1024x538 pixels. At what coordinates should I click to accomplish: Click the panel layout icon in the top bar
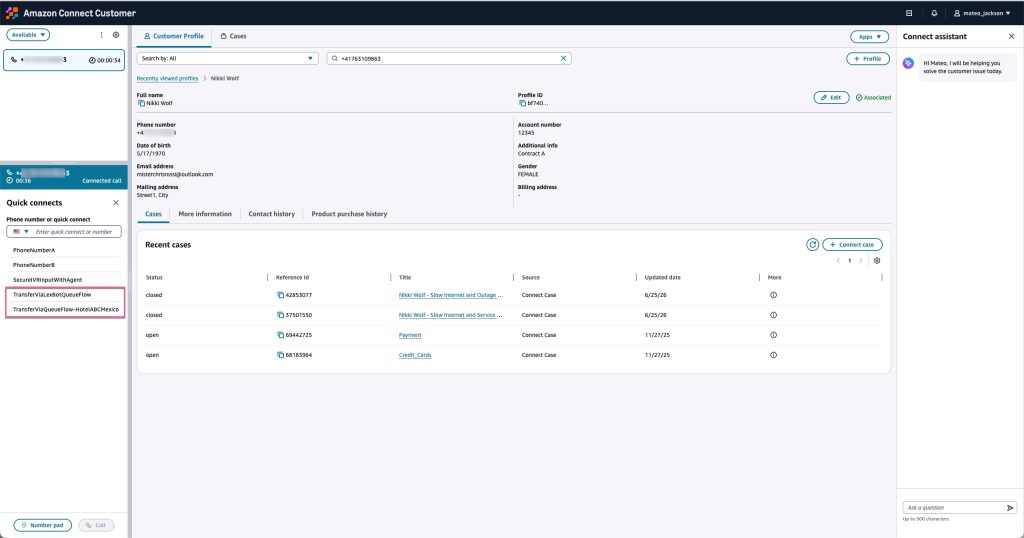(x=909, y=13)
